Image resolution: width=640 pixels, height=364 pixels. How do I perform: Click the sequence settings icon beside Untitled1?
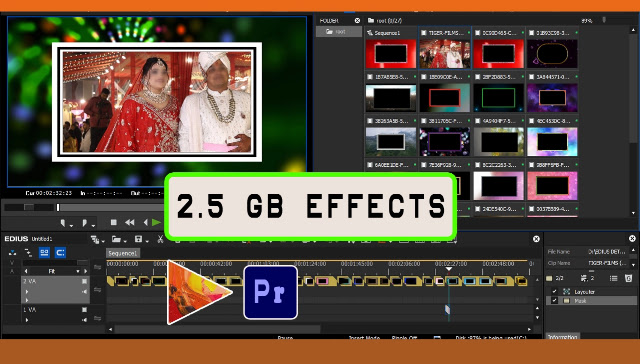click(x=95, y=240)
